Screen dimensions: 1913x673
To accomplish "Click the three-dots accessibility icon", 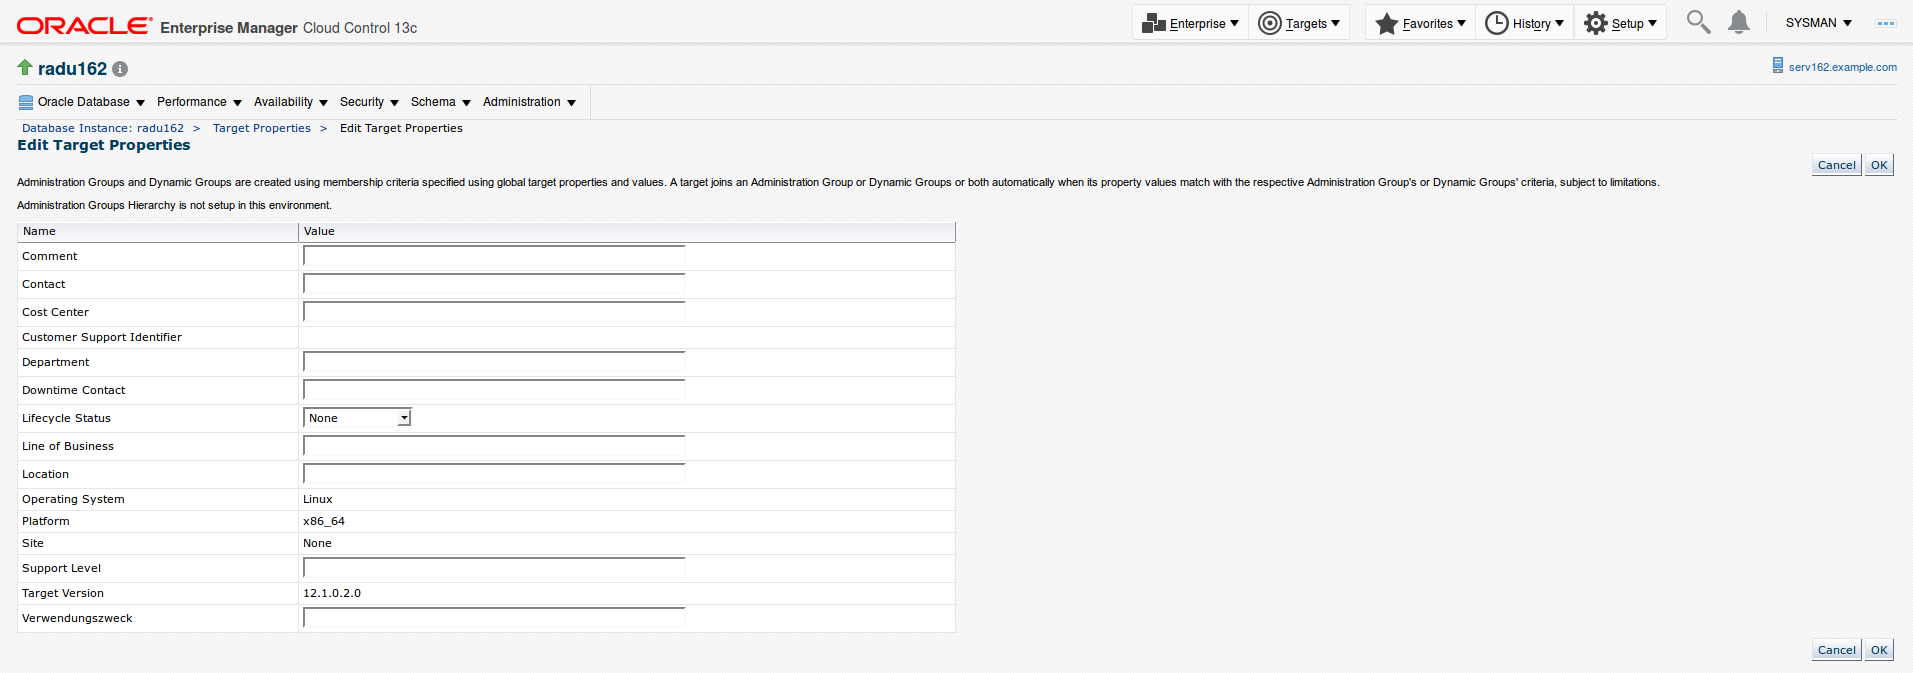I will click(1885, 23).
